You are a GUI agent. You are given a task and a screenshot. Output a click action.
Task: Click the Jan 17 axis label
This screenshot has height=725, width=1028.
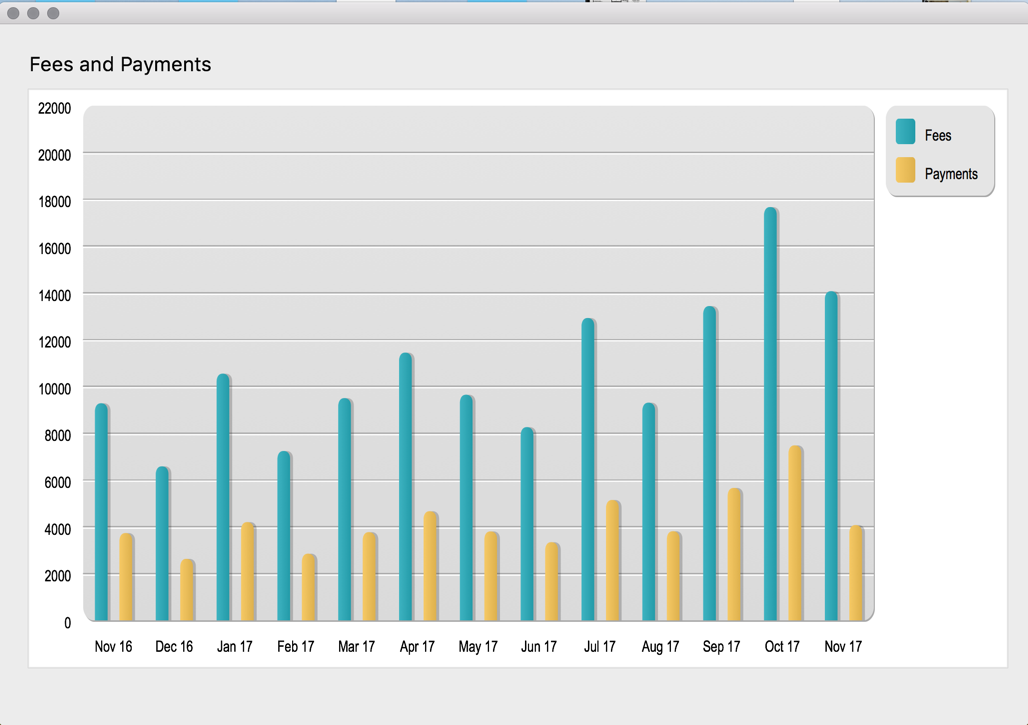point(234,647)
